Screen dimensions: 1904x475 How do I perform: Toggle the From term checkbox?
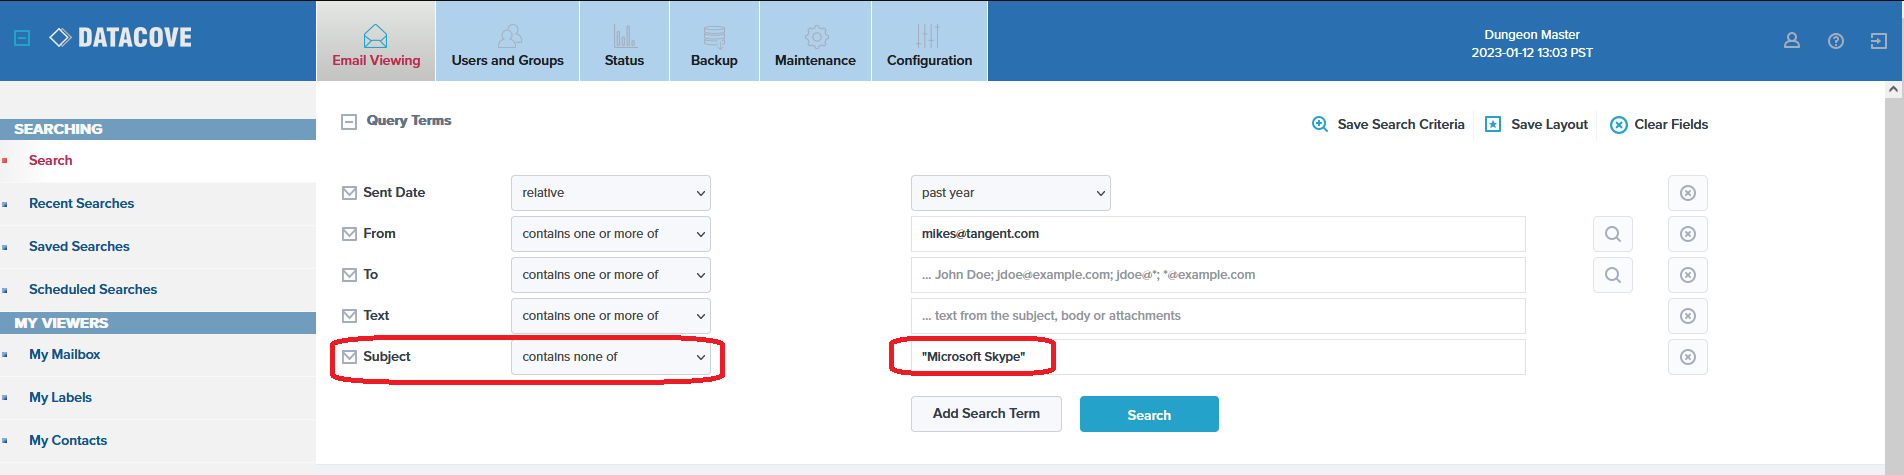click(349, 234)
